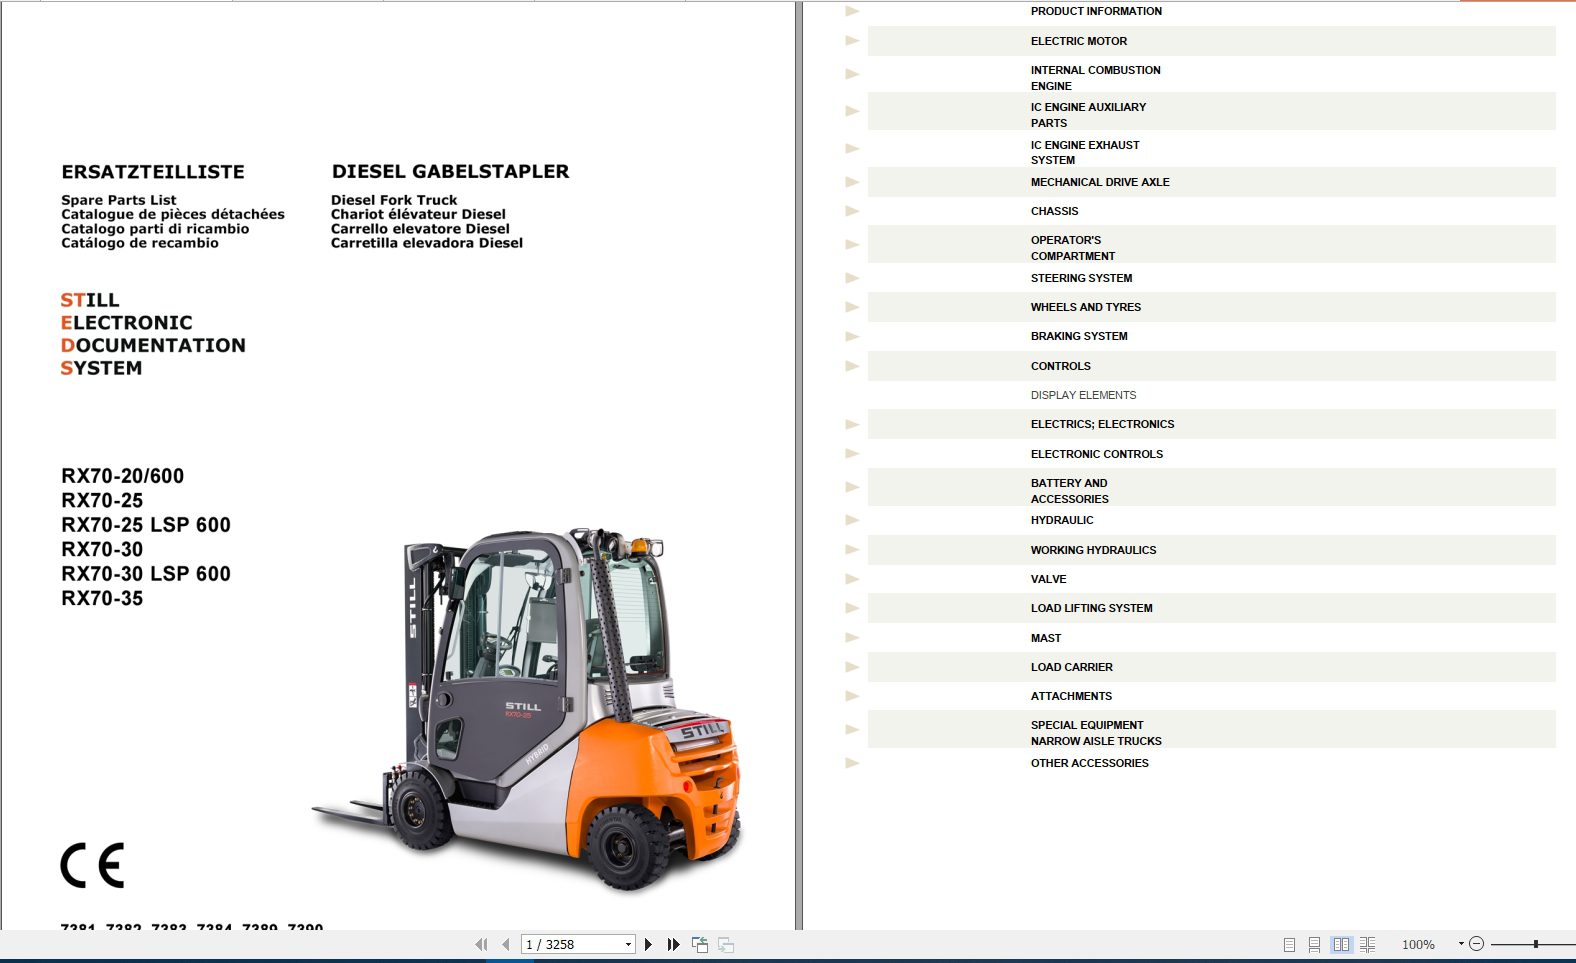Image resolution: width=1576 pixels, height=963 pixels.
Task: Click the RX70-25 LSP 600 model text
Action: tap(146, 525)
